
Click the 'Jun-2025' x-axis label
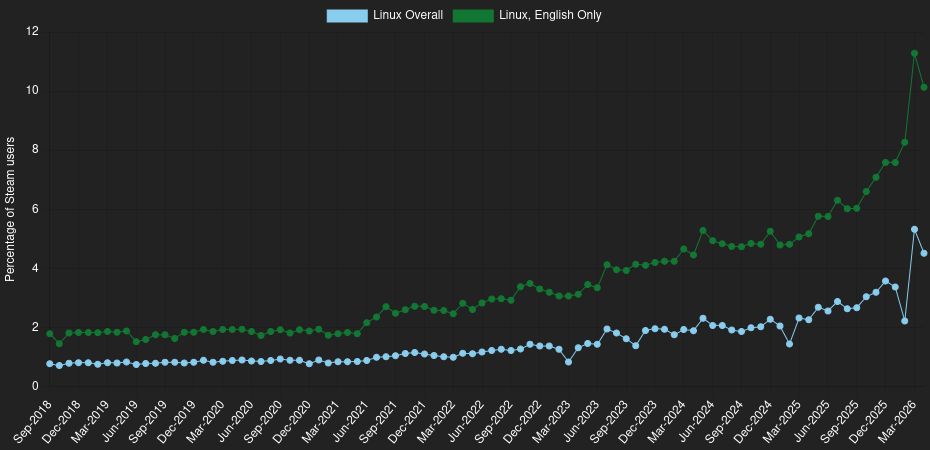pyautogui.click(x=811, y=420)
